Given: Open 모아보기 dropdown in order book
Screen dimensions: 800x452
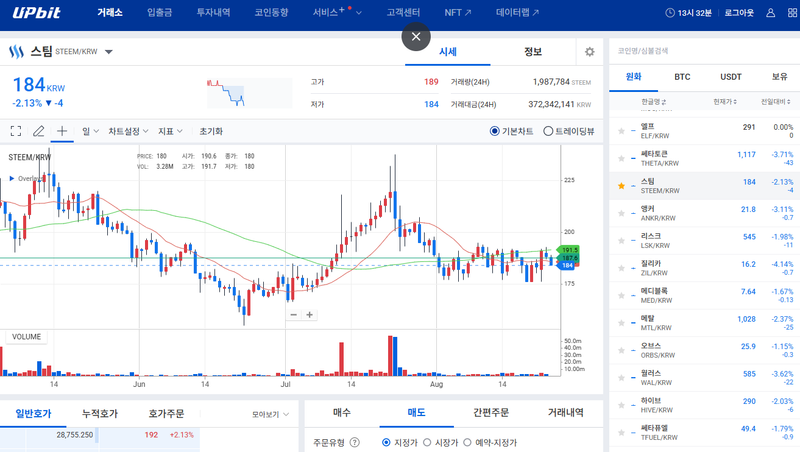Looking at the screenshot, I should 270,414.
